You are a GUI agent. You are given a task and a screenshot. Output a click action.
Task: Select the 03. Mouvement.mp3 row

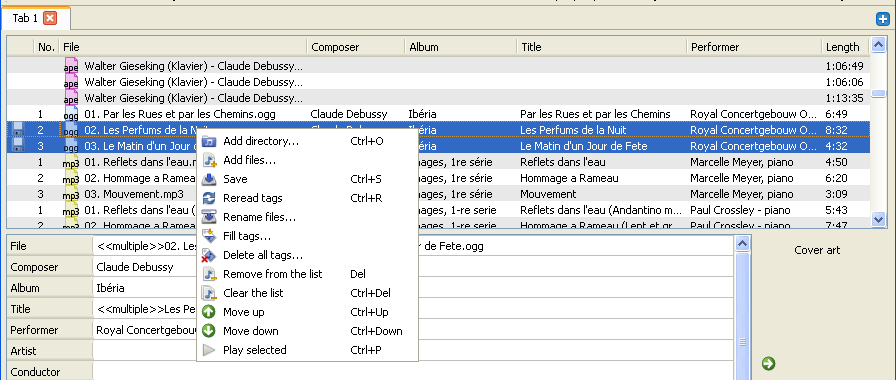(x=438, y=194)
